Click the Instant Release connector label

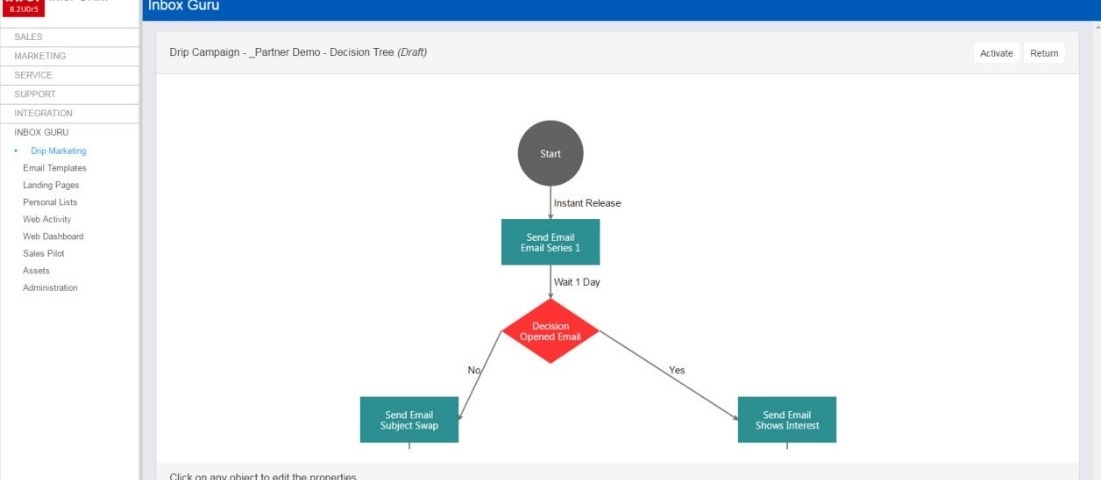tap(588, 204)
